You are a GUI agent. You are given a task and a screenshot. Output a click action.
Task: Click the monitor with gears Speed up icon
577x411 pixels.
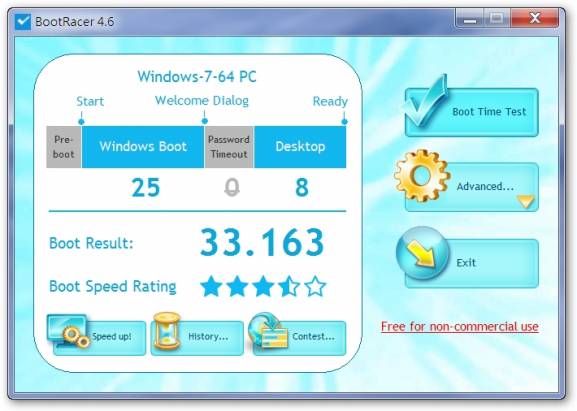tap(68, 331)
